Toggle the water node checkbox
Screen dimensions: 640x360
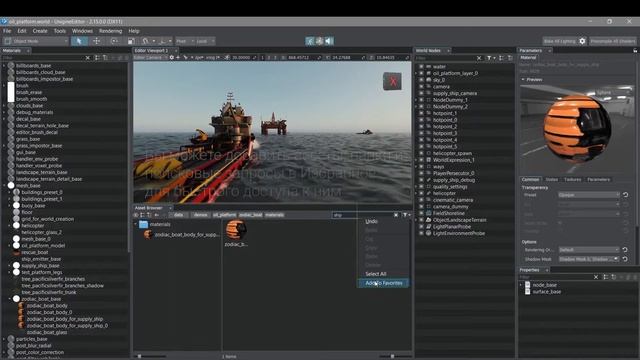[x=421, y=67]
